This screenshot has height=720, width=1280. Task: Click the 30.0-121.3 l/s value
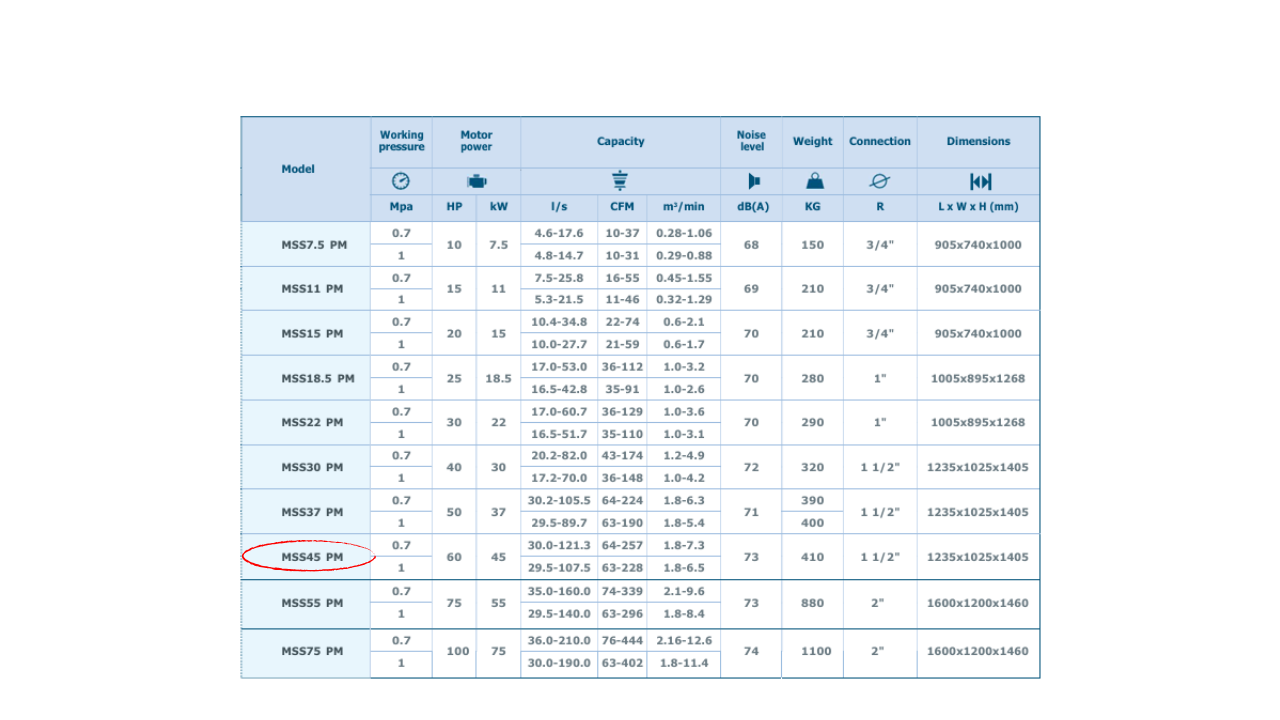point(560,545)
